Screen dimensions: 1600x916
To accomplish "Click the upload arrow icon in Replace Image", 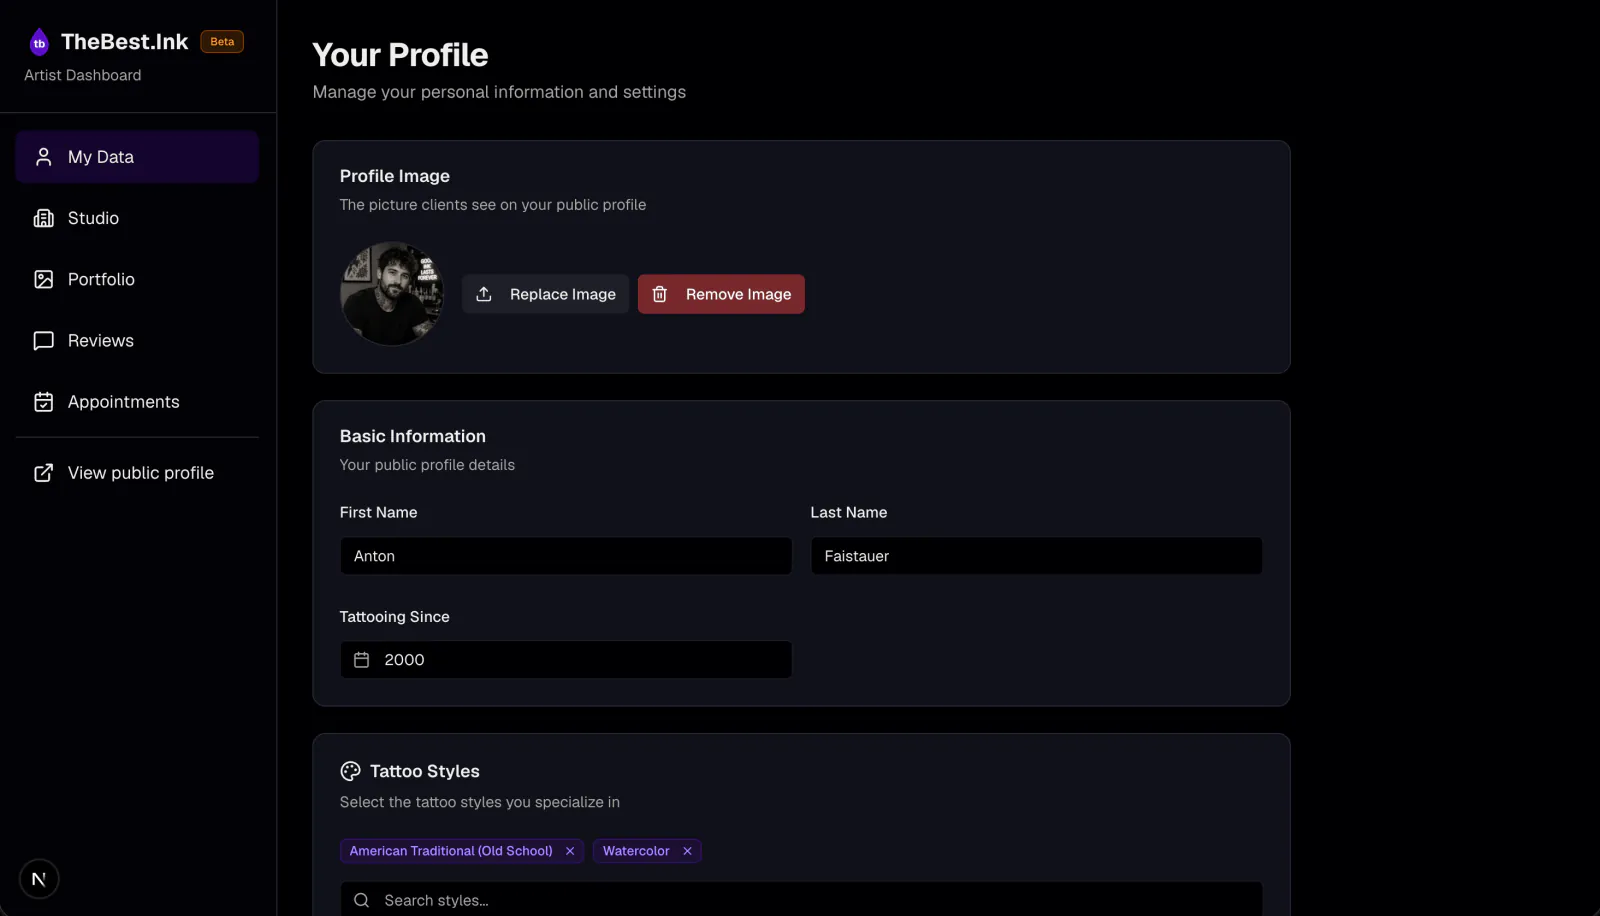I will pyautogui.click(x=484, y=294).
